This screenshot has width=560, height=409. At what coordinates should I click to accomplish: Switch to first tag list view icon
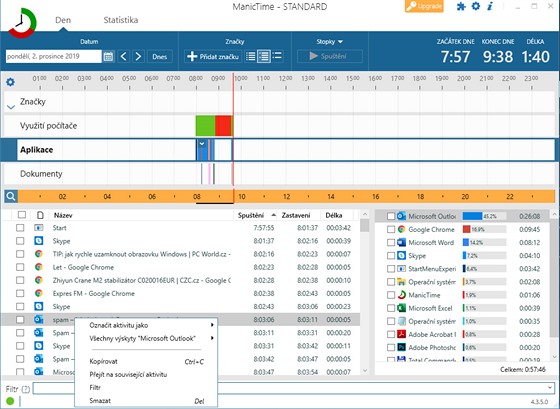point(251,56)
